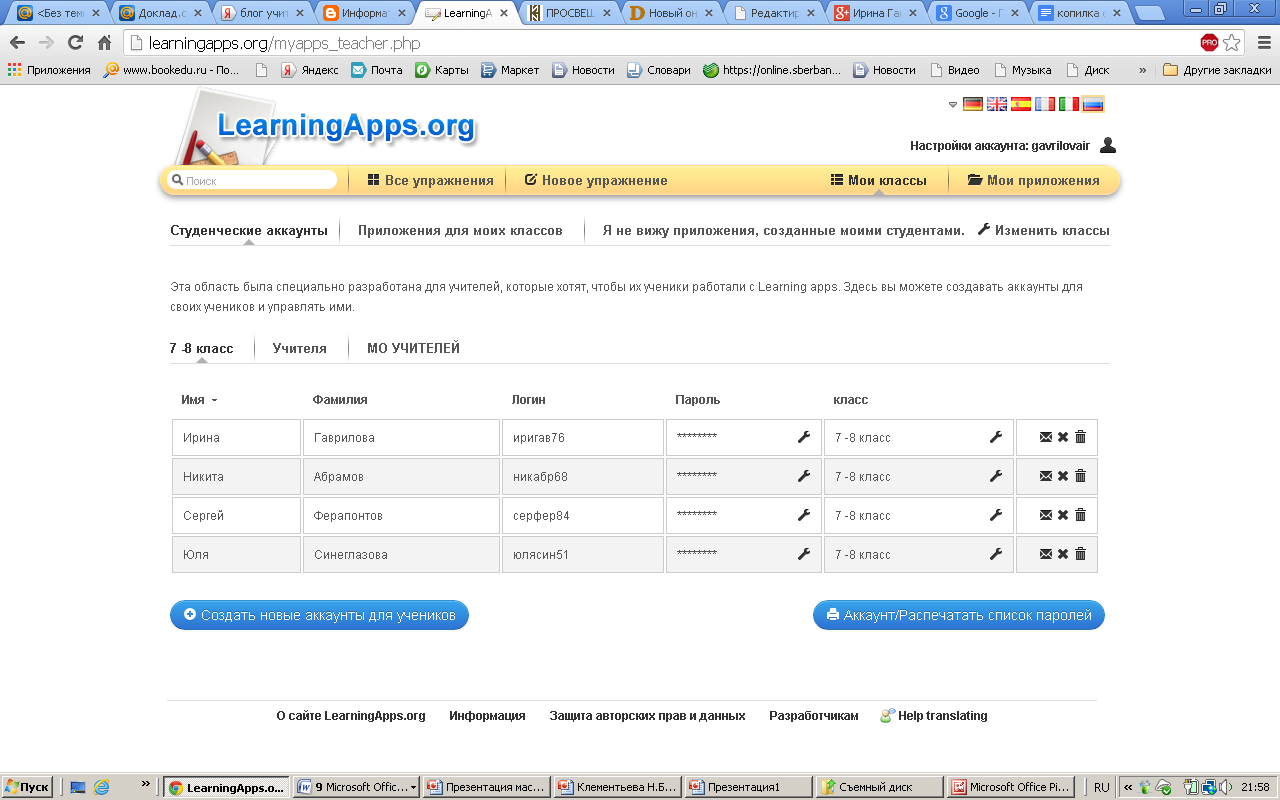Show hidden system tray icons
Image resolution: width=1280 pixels, height=800 pixels.
pos(1129,787)
